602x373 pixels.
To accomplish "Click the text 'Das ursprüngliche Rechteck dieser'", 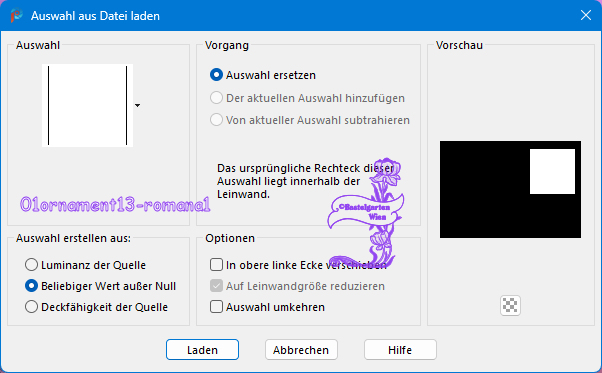I will (x=306, y=168).
